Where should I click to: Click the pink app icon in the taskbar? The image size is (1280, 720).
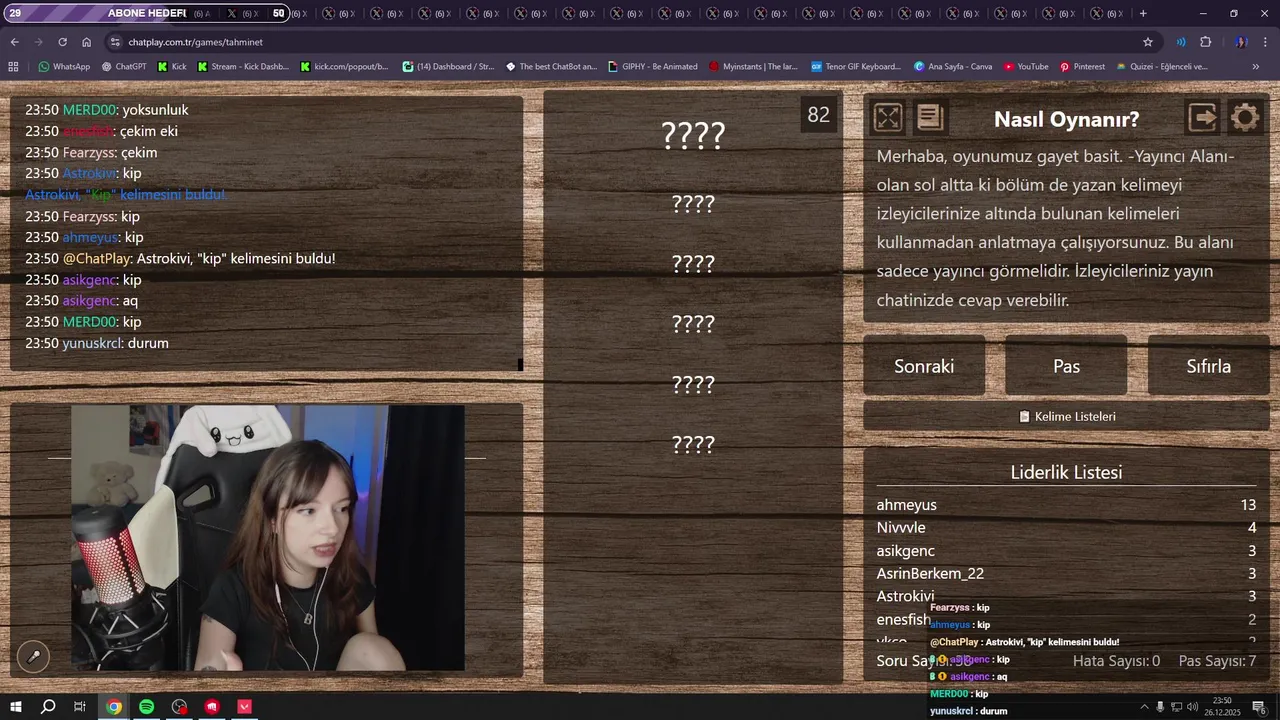coord(245,707)
